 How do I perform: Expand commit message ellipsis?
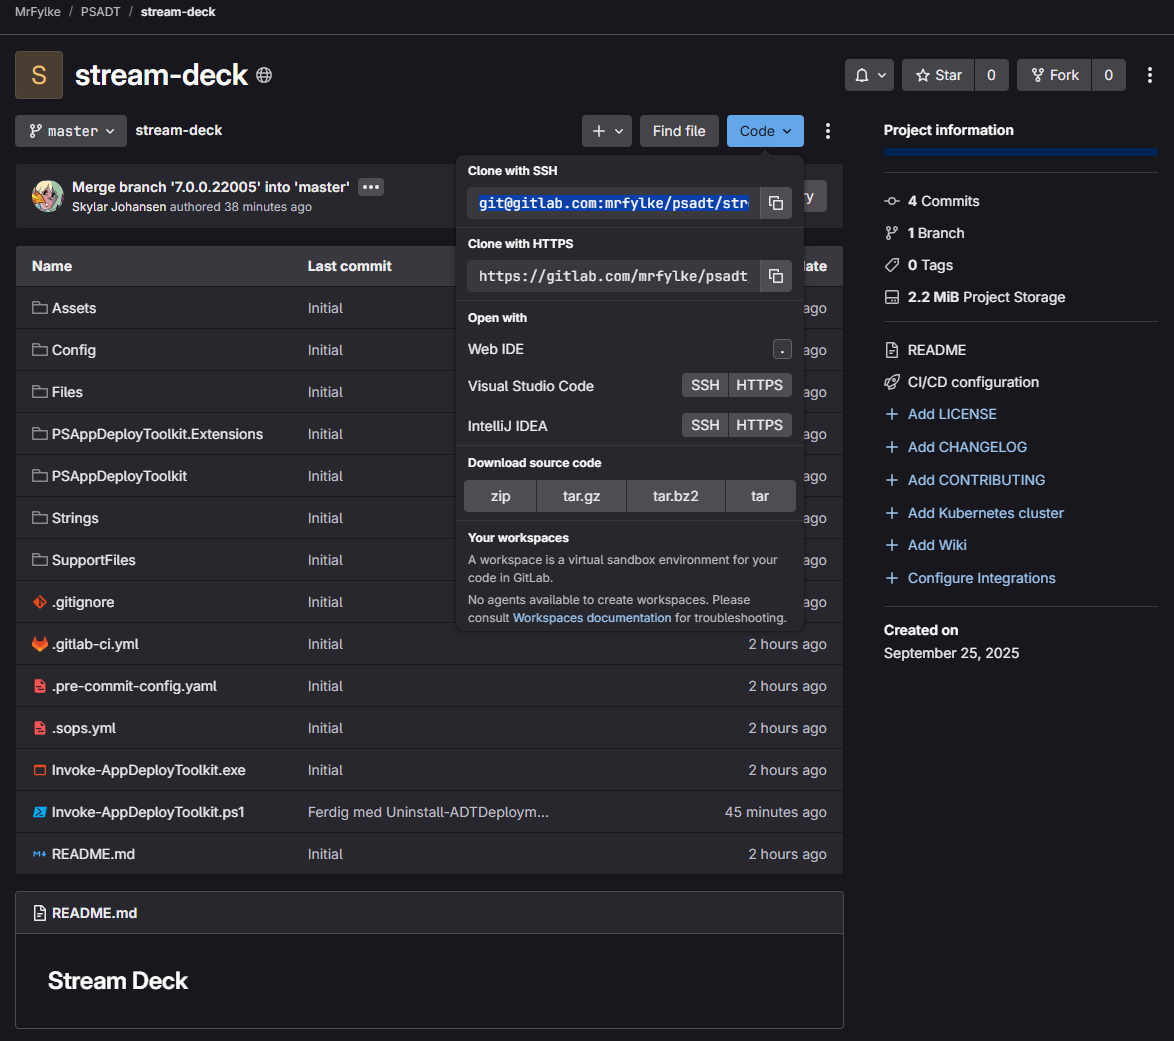click(371, 187)
